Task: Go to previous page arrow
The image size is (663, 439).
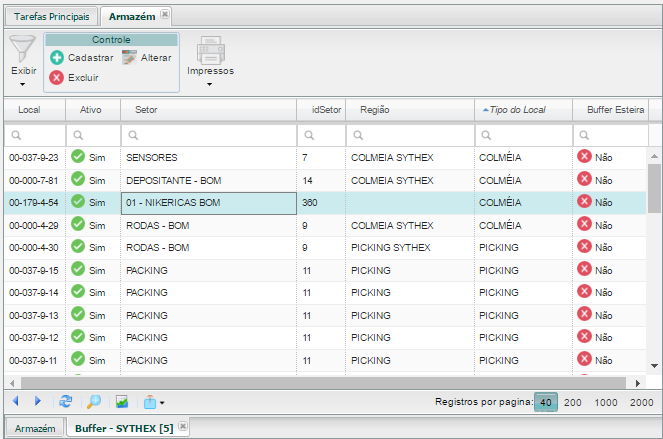Action: pos(16,401)
